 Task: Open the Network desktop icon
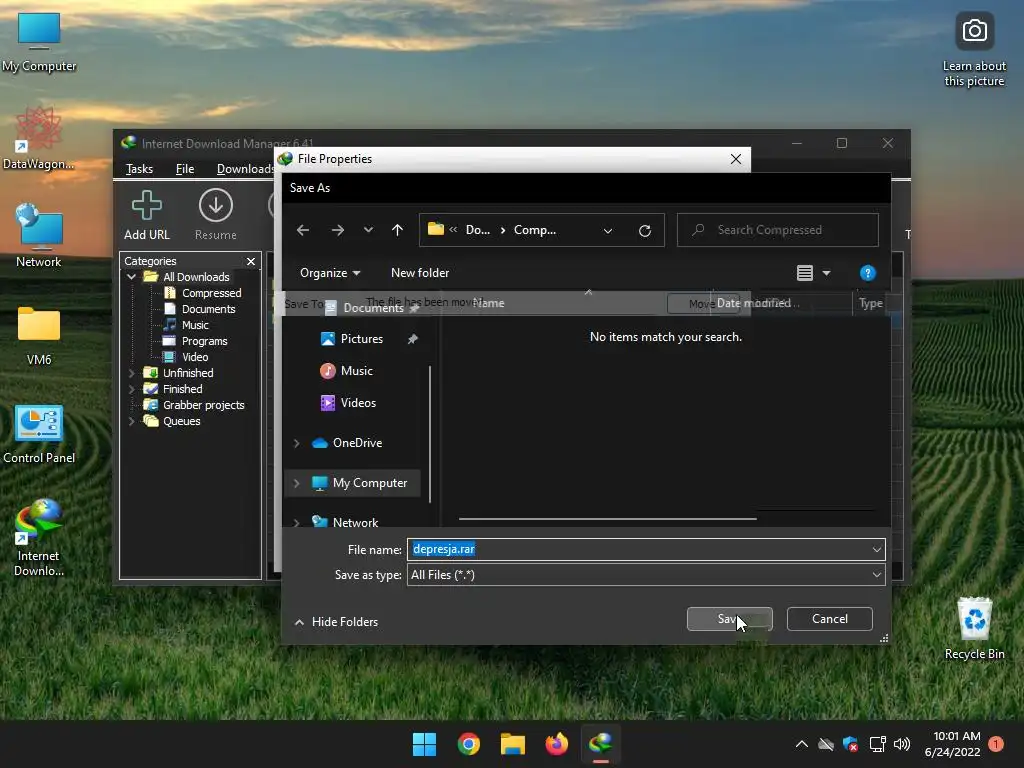39,235
